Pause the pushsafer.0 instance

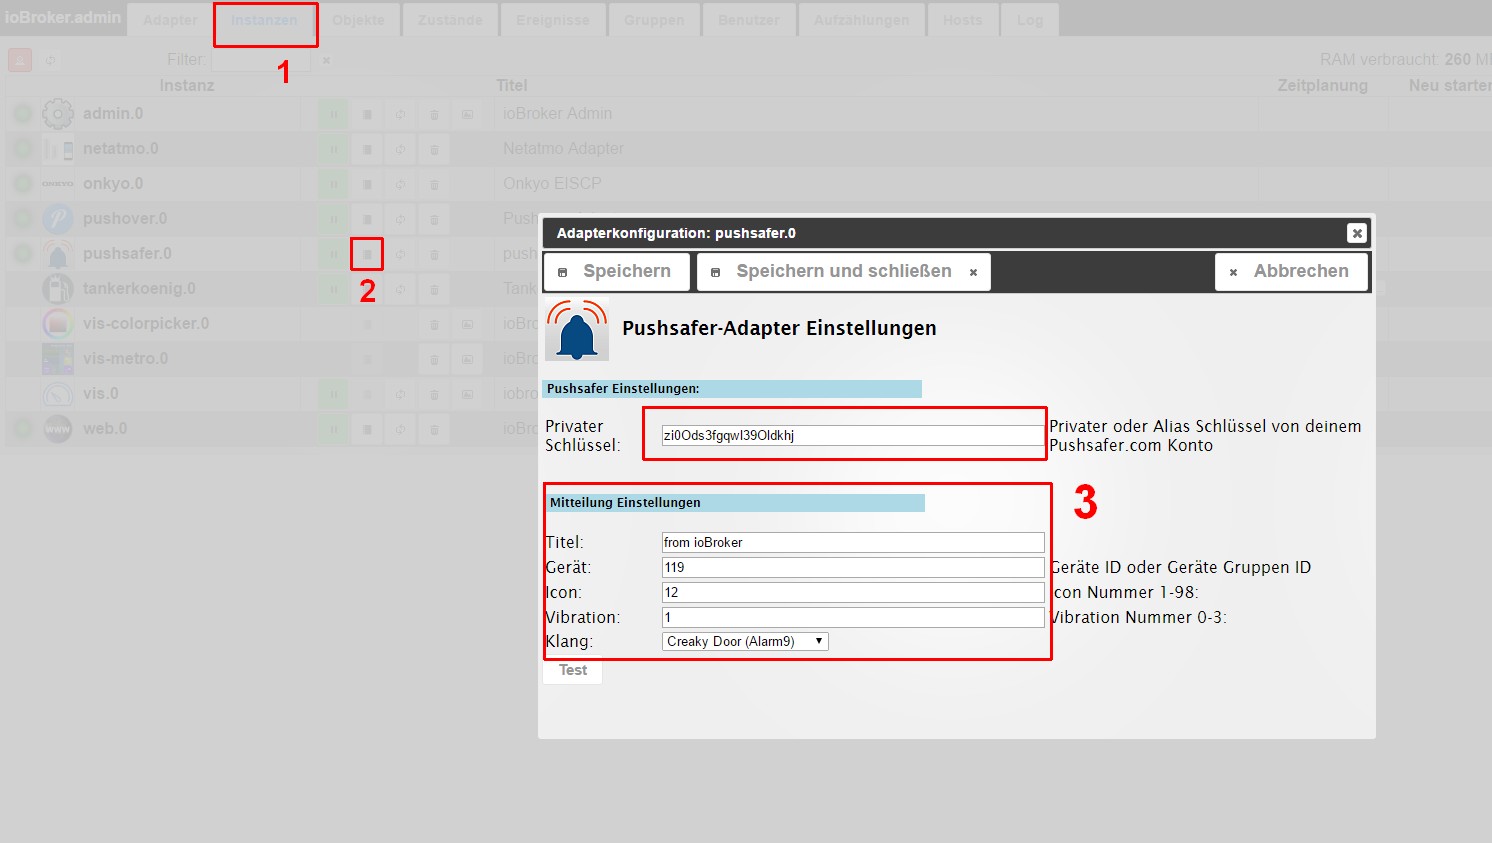(334, 254)
